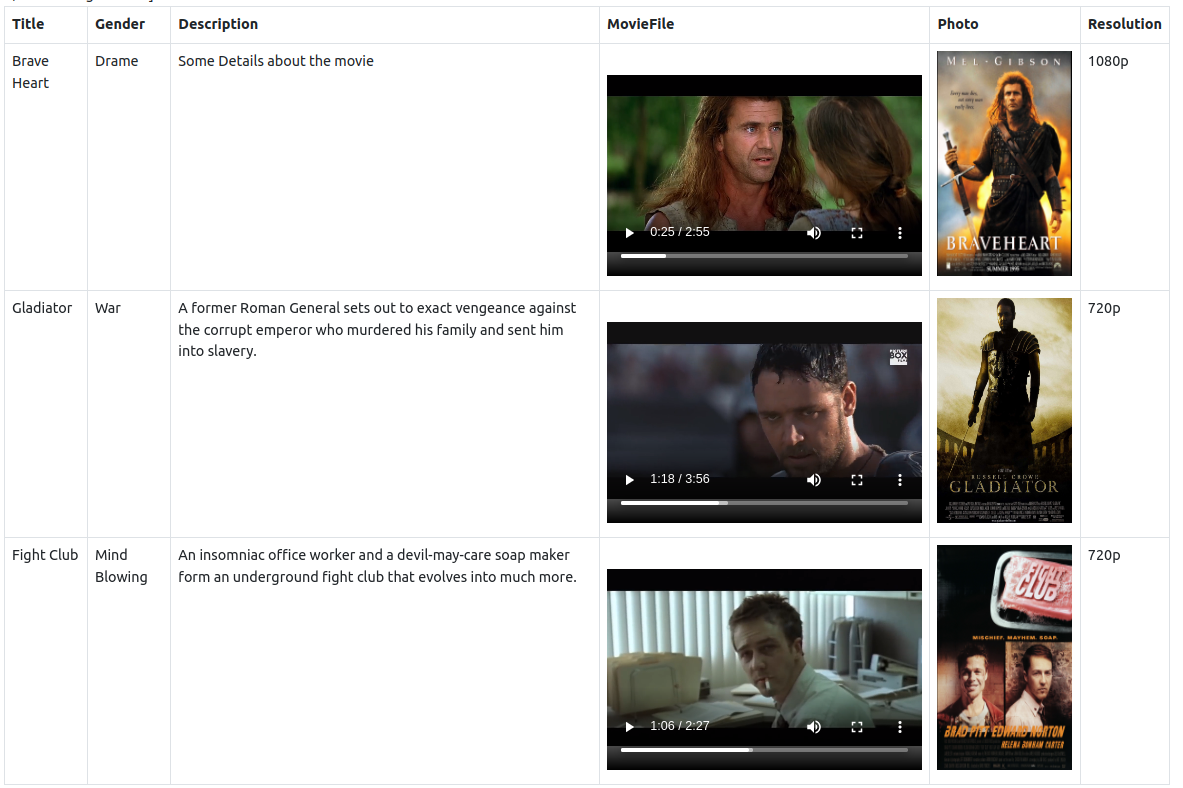The width and height of the screenshot is (1183, 788).
Task: Open fullscreen on Brave Heart video
Action: pos(856,232)
